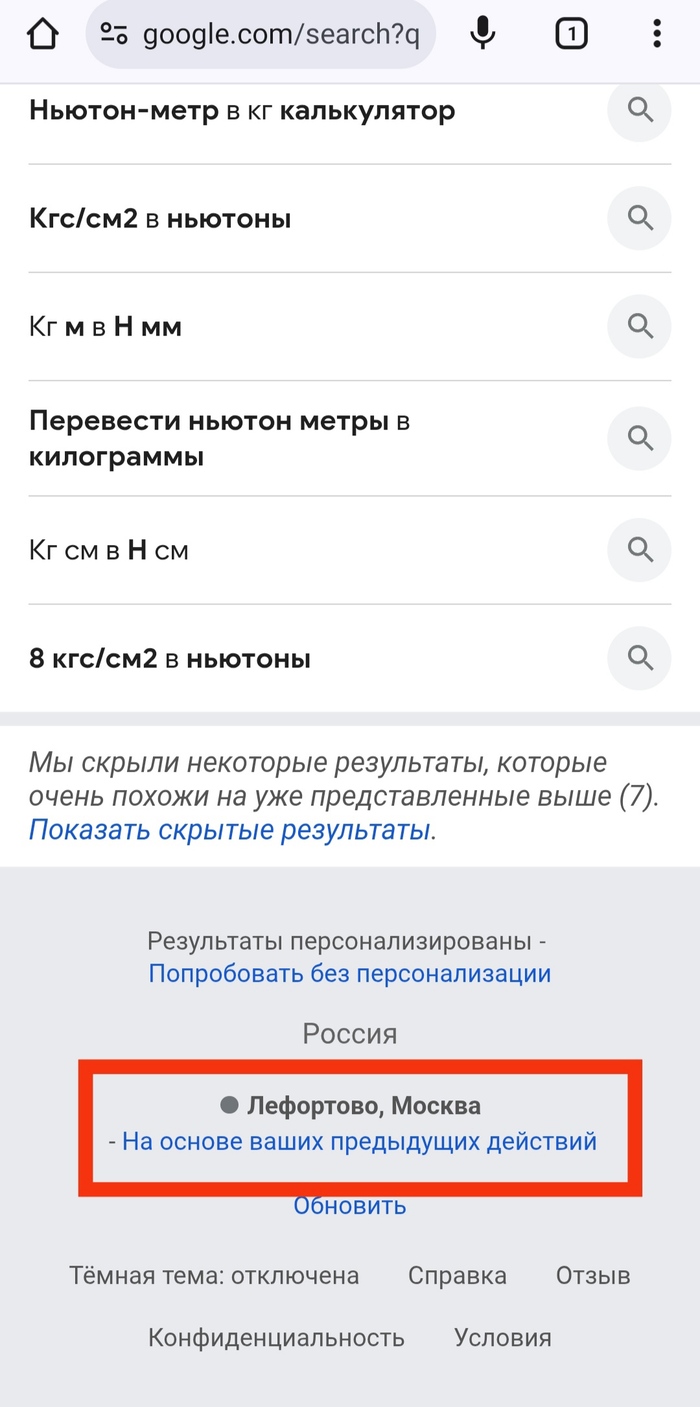This screenshot has width=700, height=1407.
Task: Open the 'Условия' terms page
Action: 503,1337
